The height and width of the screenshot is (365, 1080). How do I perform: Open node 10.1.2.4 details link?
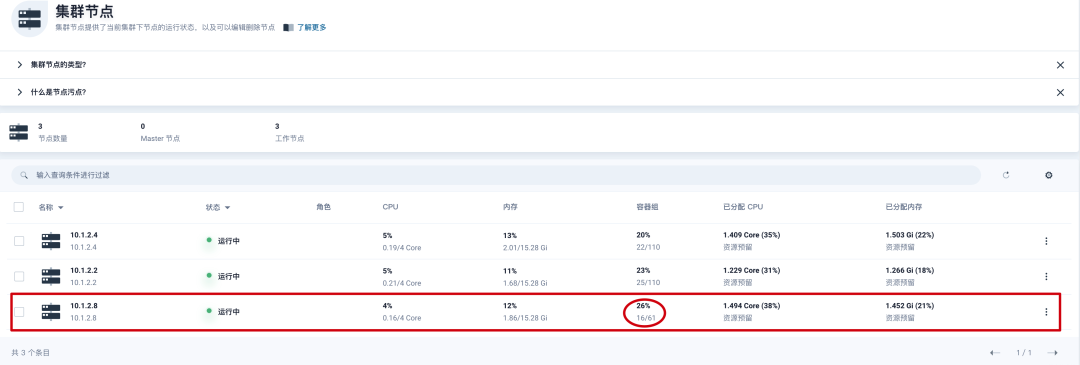click(x=83, y=236)
